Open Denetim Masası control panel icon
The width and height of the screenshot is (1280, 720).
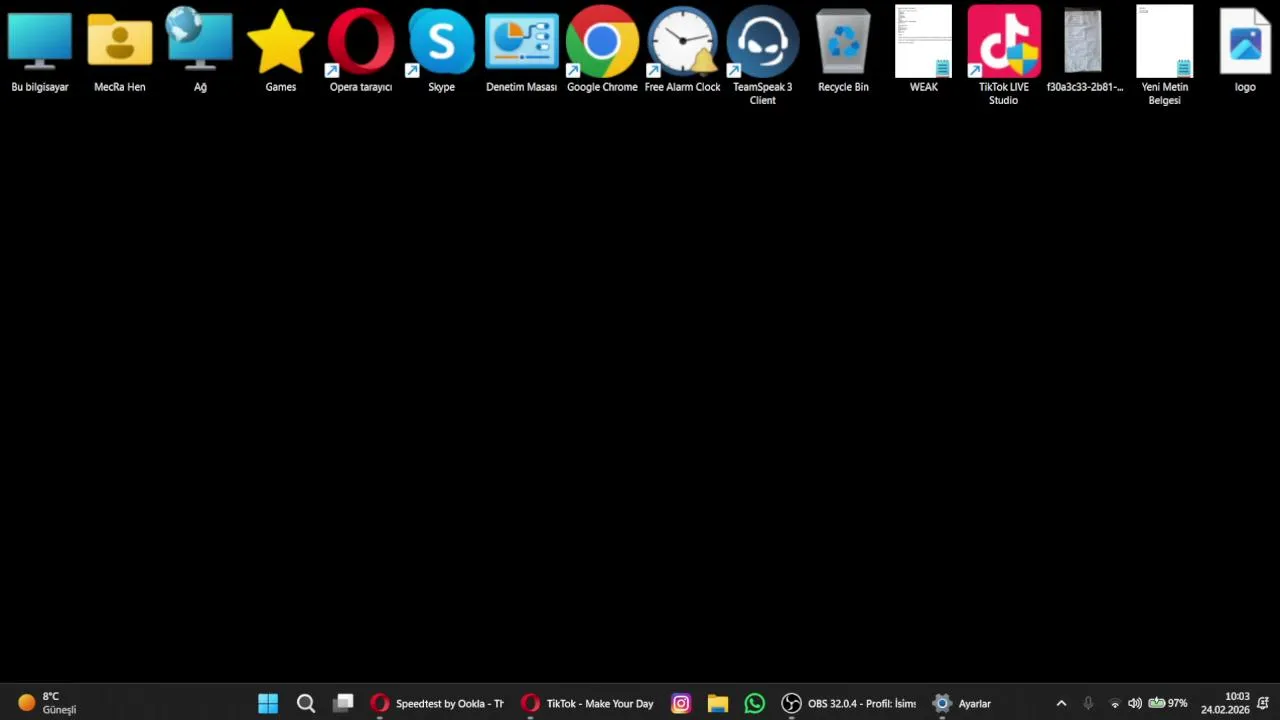click(521, 50)
